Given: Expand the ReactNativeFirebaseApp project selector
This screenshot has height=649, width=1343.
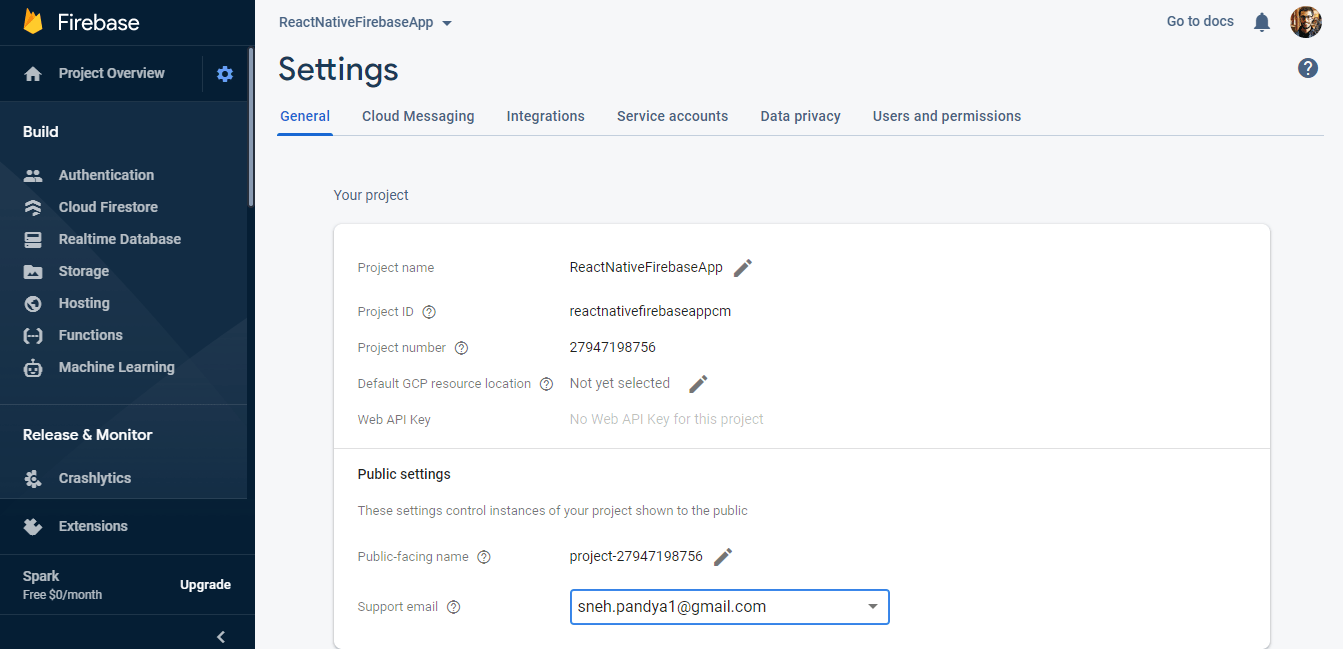Looking at the screenshot, I should point(365,22).
